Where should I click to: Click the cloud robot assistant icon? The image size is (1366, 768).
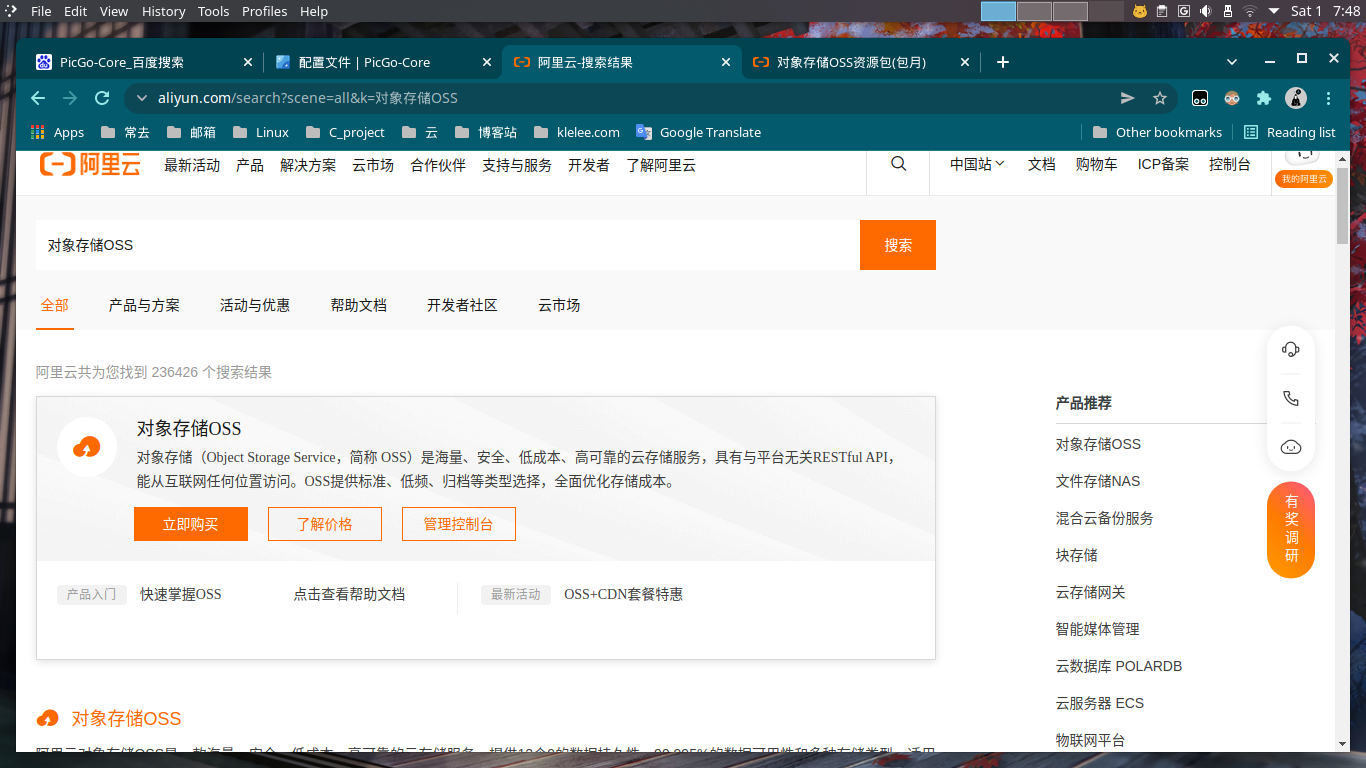(1290, 446)
